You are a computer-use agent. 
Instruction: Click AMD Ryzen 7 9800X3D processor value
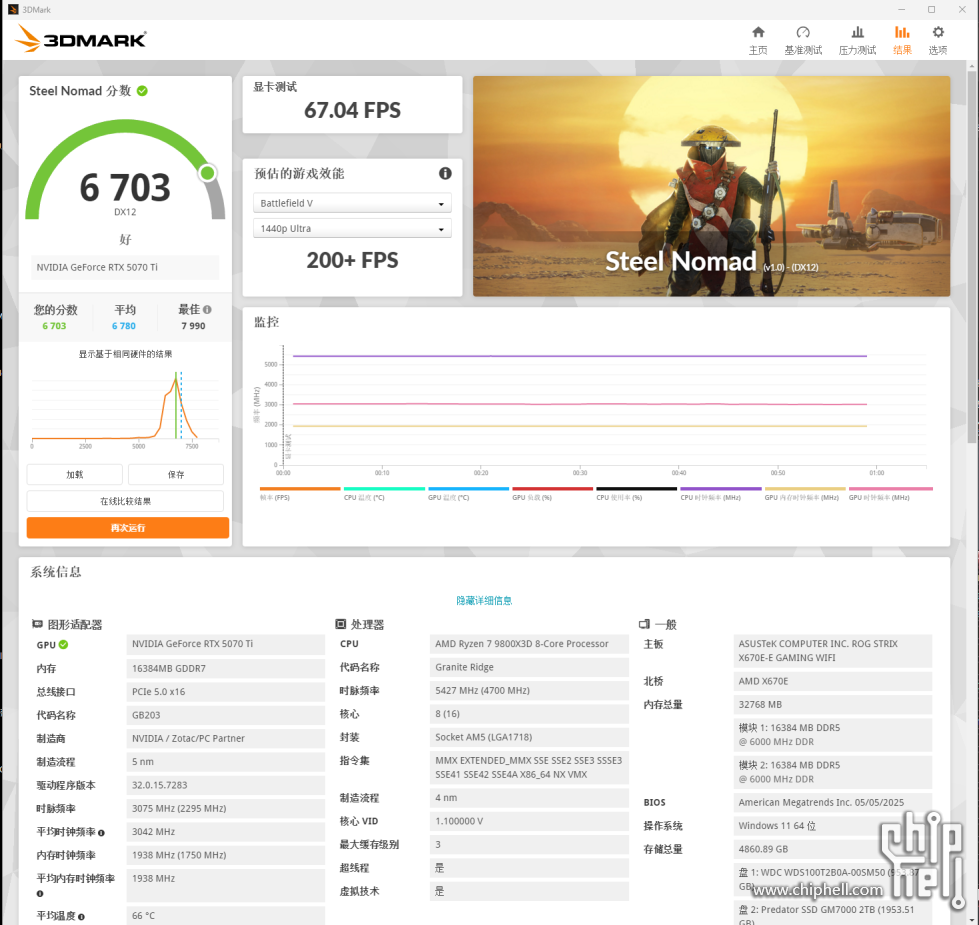coord(529,644)
